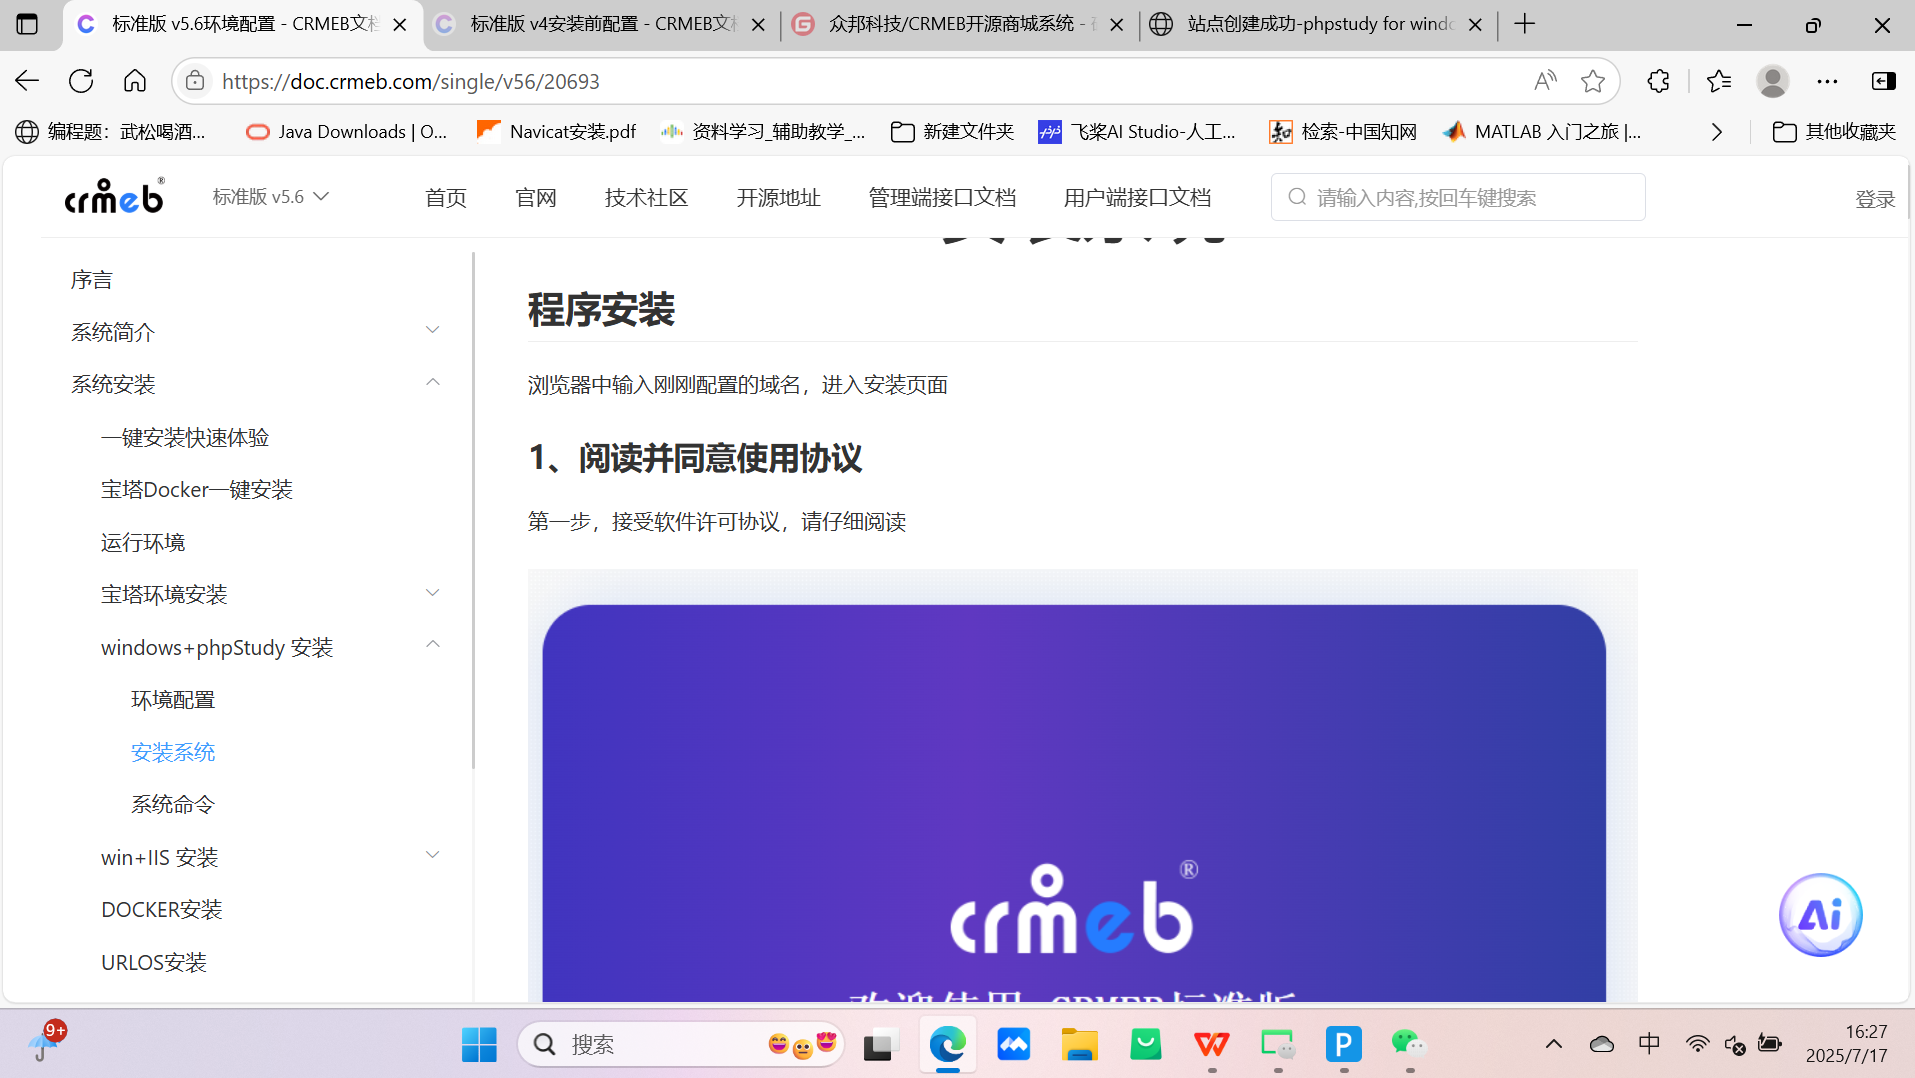Expand 宝塔环境安装 sidebar section

pos(432,593)
